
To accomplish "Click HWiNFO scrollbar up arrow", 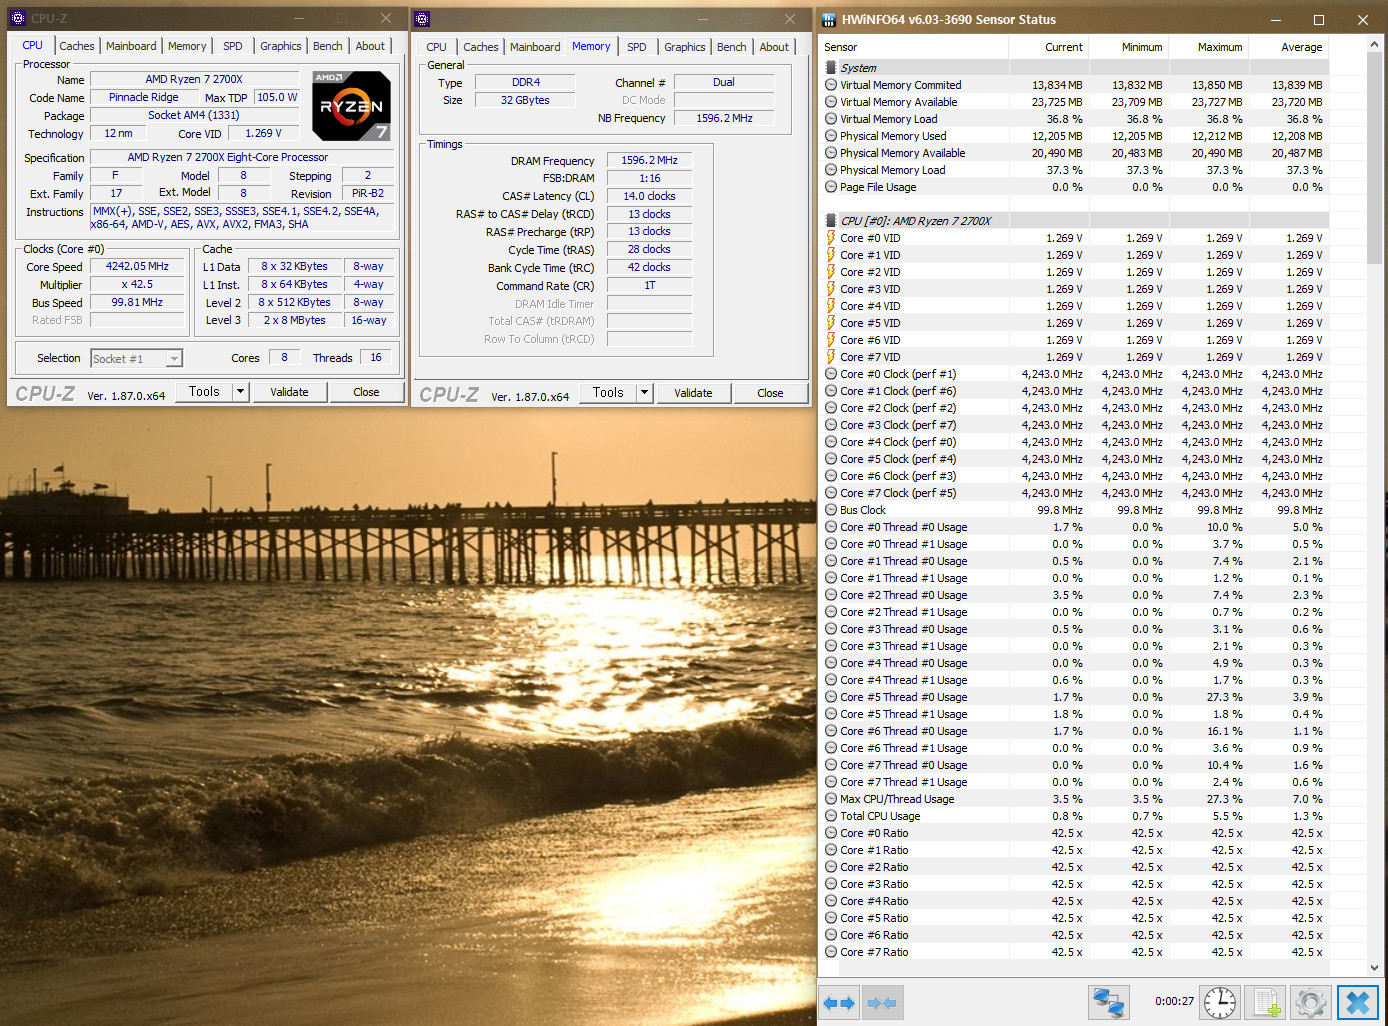I will 1375,44.
